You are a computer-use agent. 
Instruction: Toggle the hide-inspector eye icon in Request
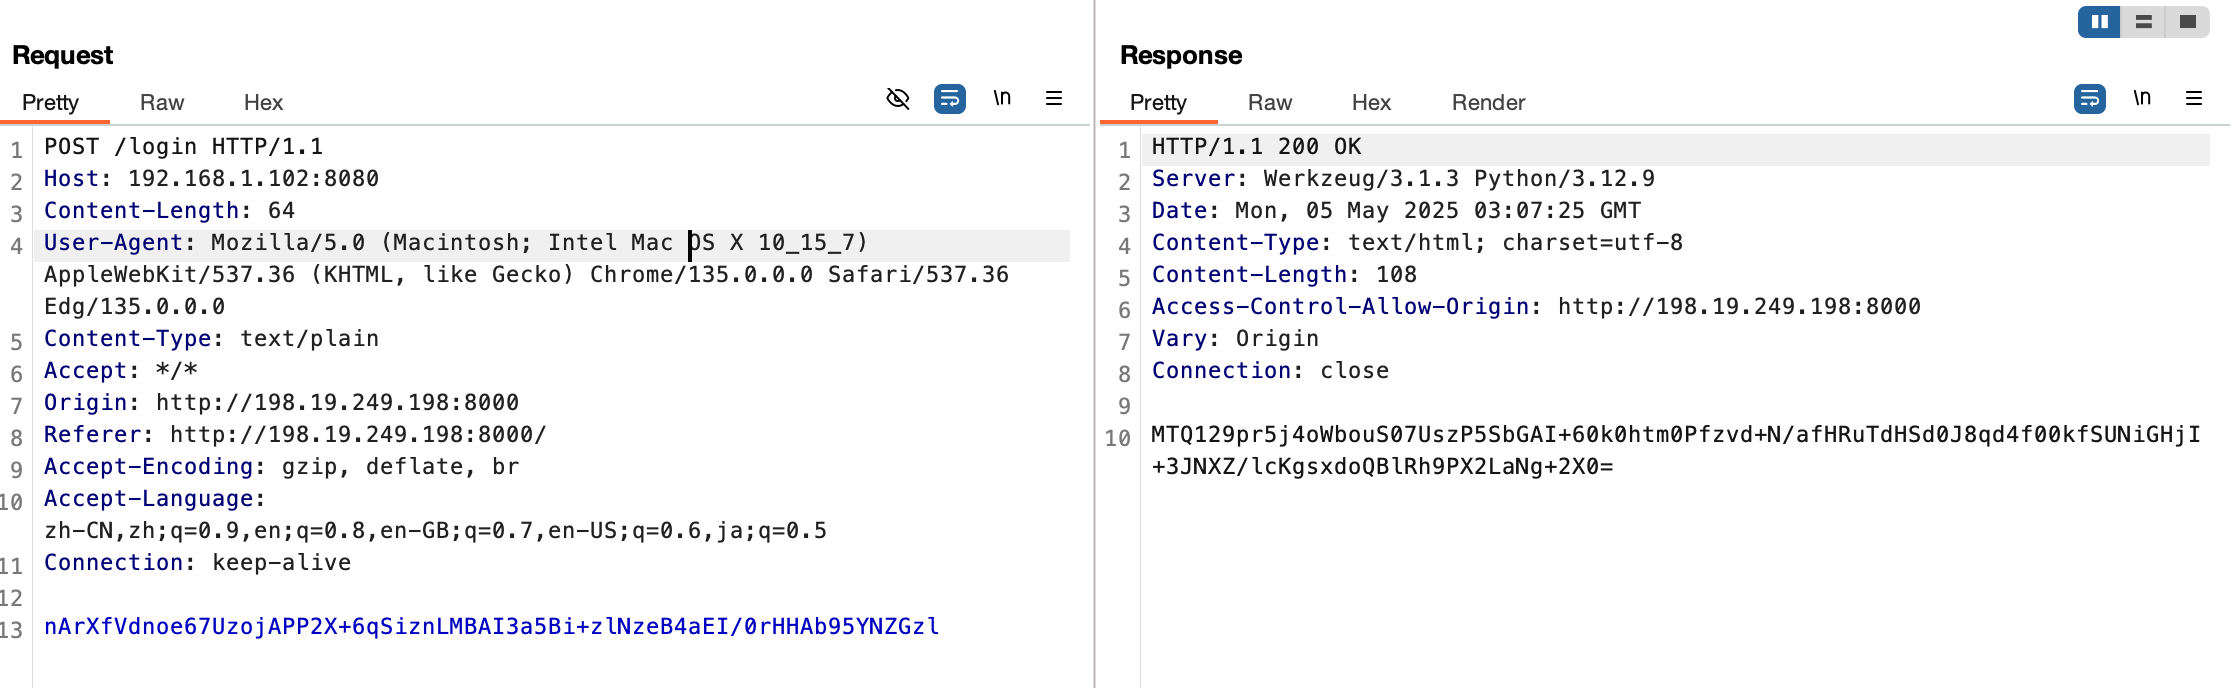click(898, 98)
